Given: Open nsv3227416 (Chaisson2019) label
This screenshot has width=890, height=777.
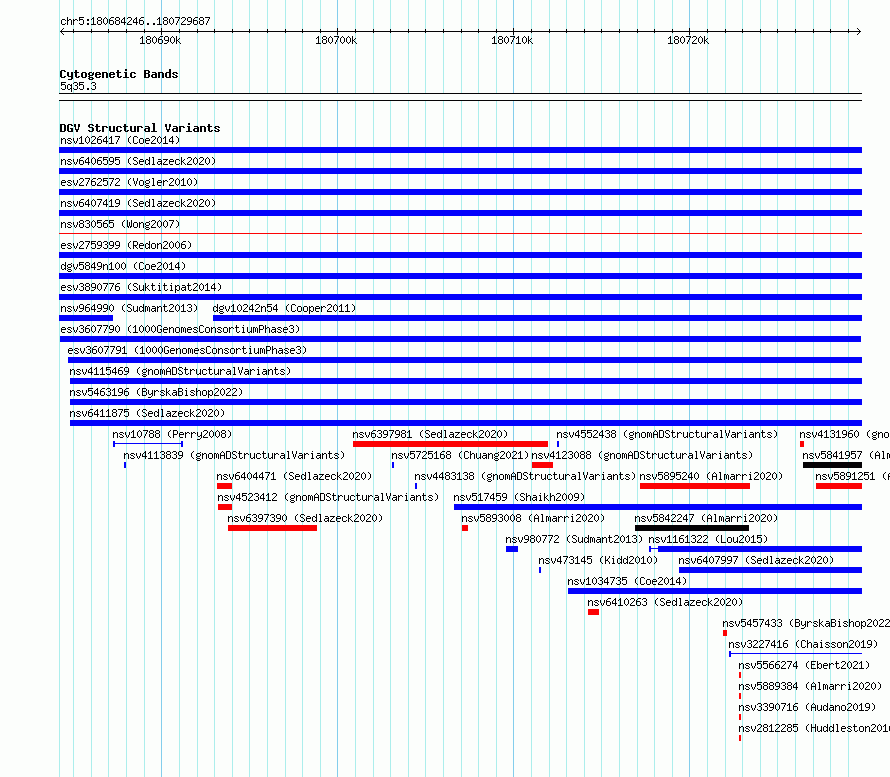Looking at the screenshot, I should [x=803, y=644].
